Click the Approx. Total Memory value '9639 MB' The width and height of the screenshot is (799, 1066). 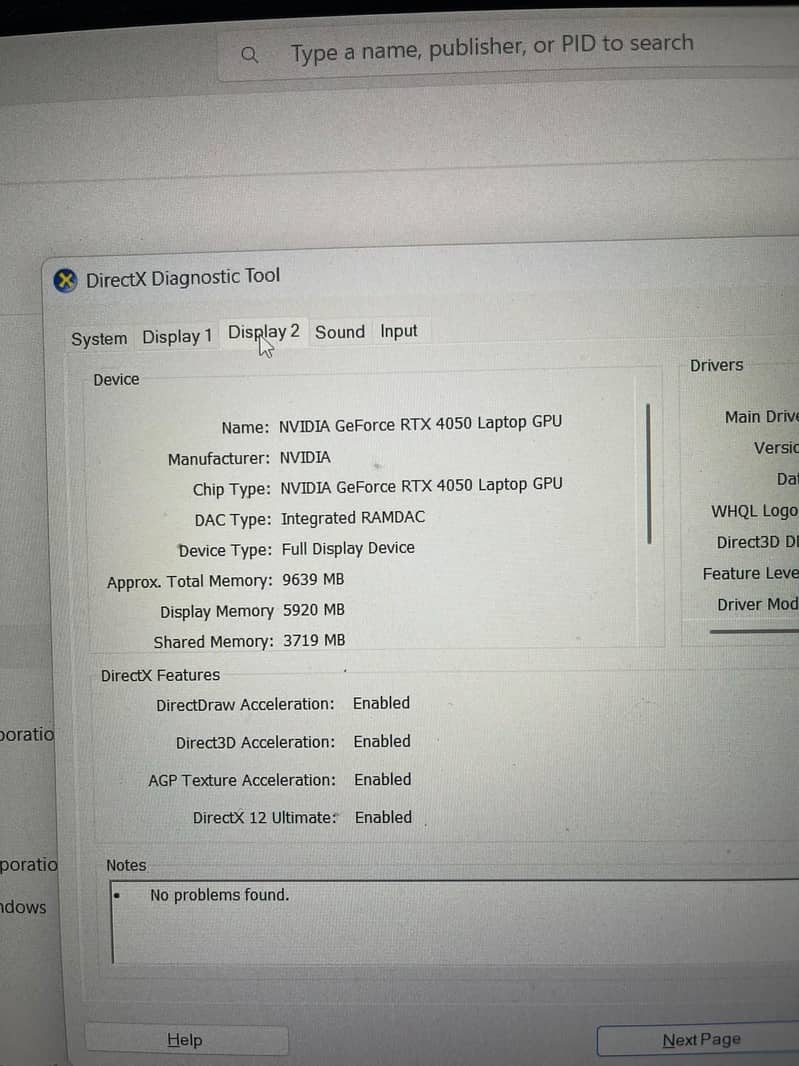coord(313,579)
